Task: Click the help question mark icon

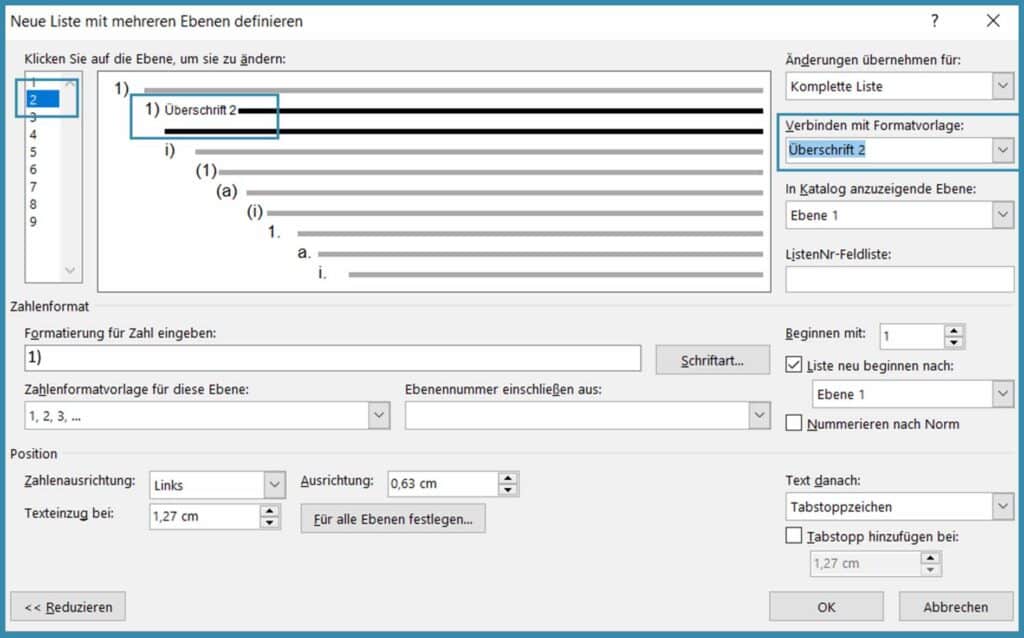Action: [934, 20]
